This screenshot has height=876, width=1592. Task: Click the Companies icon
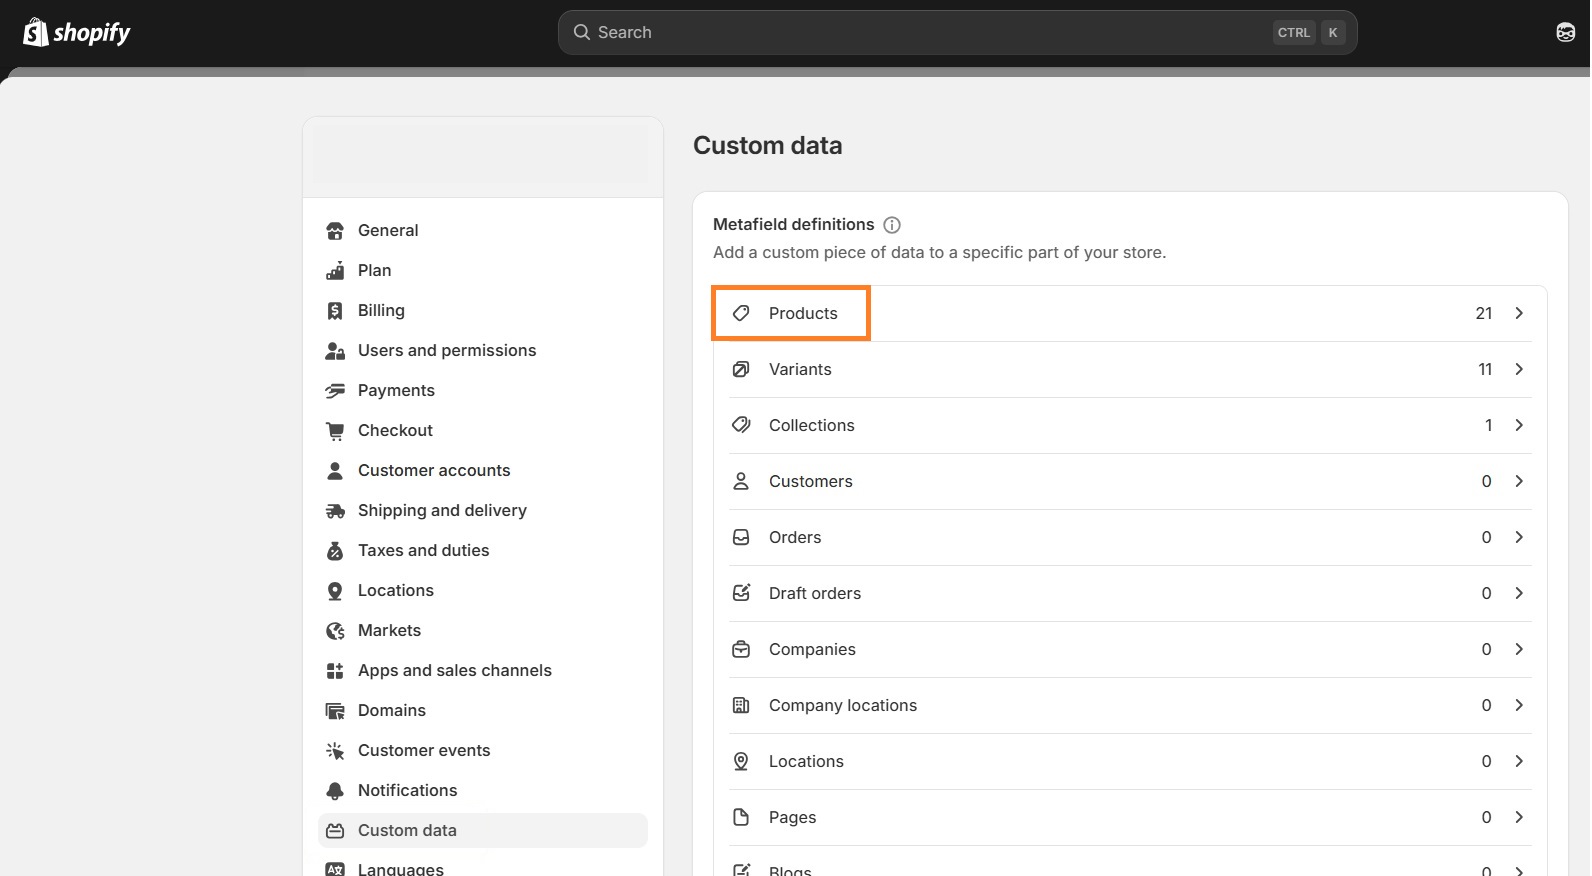click(741, 649)
